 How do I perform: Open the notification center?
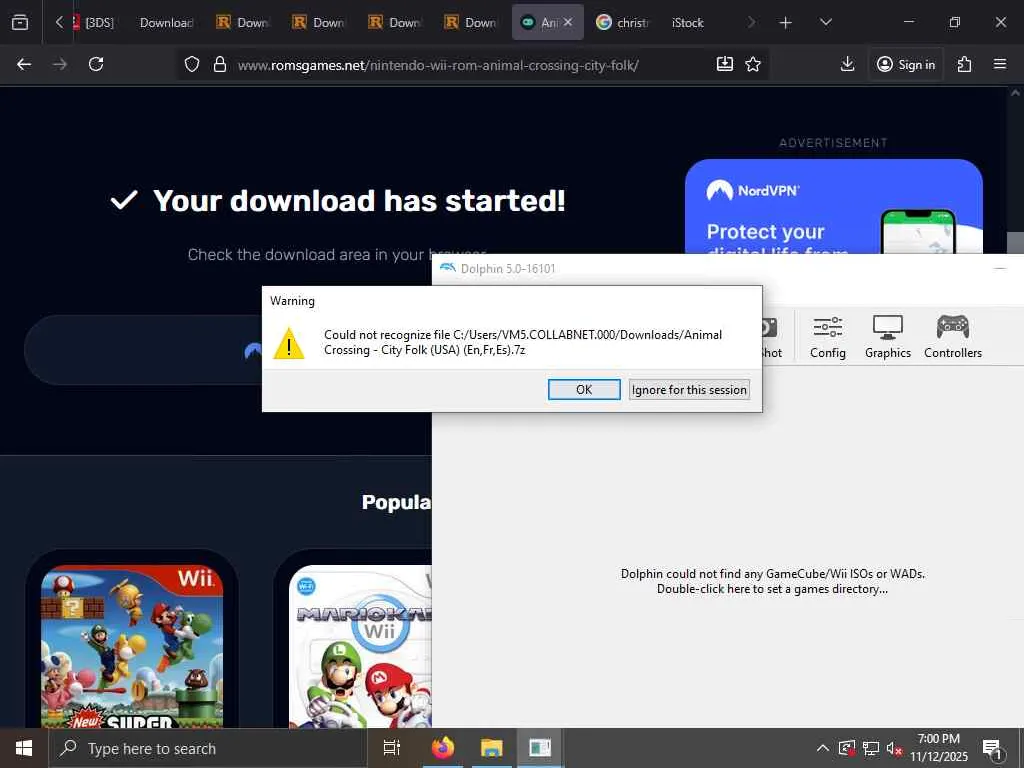[992, 749]
